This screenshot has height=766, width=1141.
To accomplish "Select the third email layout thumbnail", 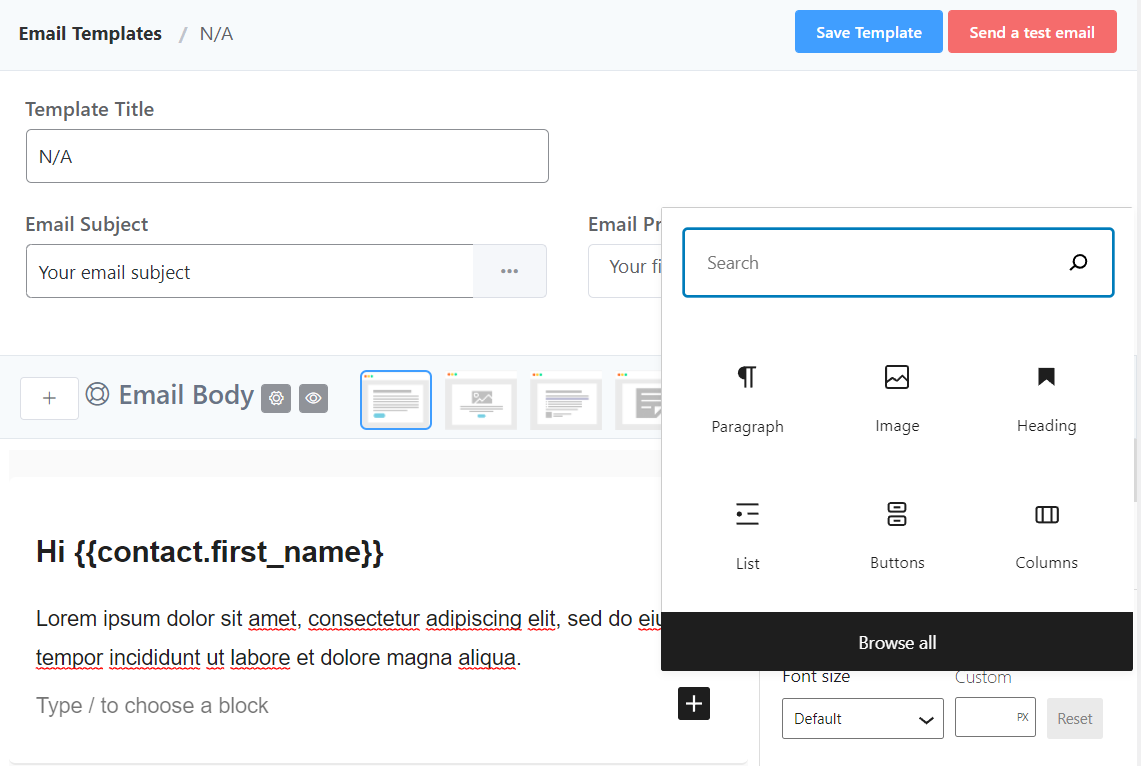I will click(566, 400).
